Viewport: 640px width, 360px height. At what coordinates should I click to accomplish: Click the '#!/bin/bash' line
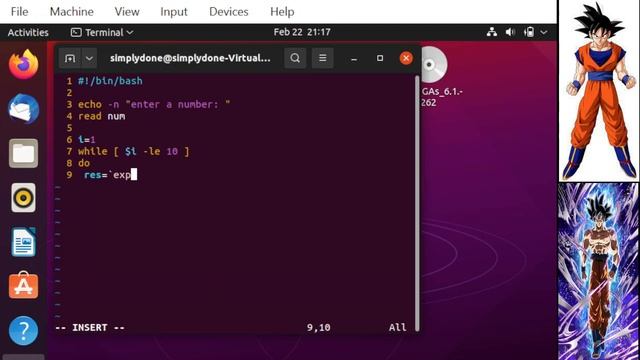tap(110, 81)
